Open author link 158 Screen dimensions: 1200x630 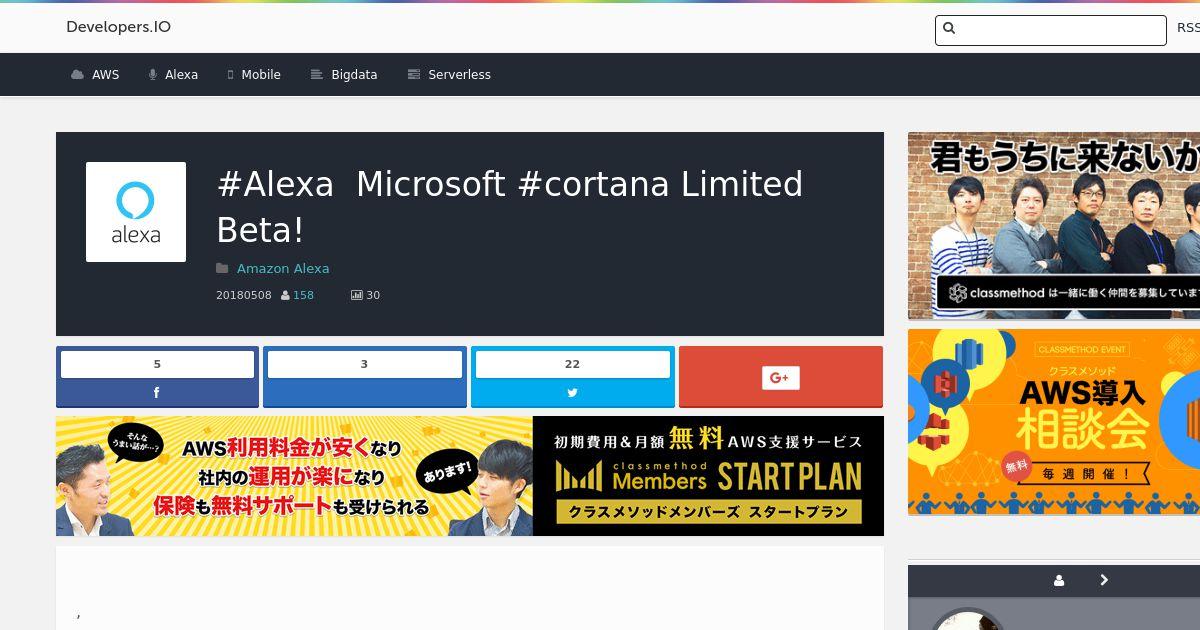tap(303, 295)
